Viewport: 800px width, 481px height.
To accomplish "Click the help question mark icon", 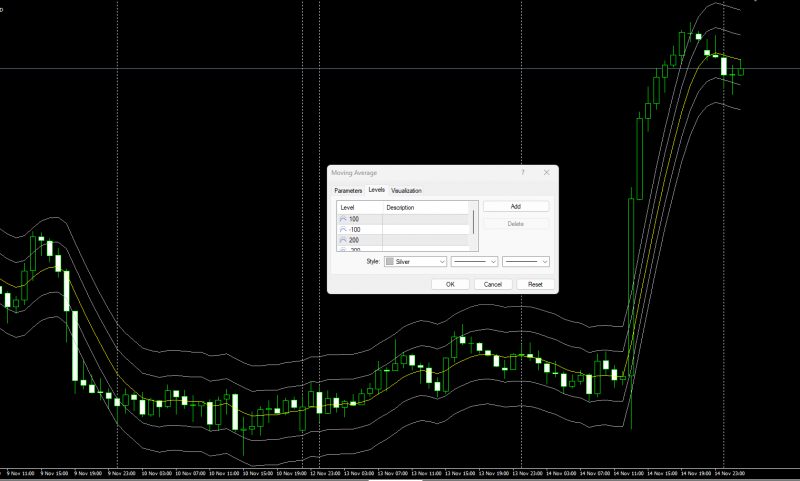I will tap(522, 172).
